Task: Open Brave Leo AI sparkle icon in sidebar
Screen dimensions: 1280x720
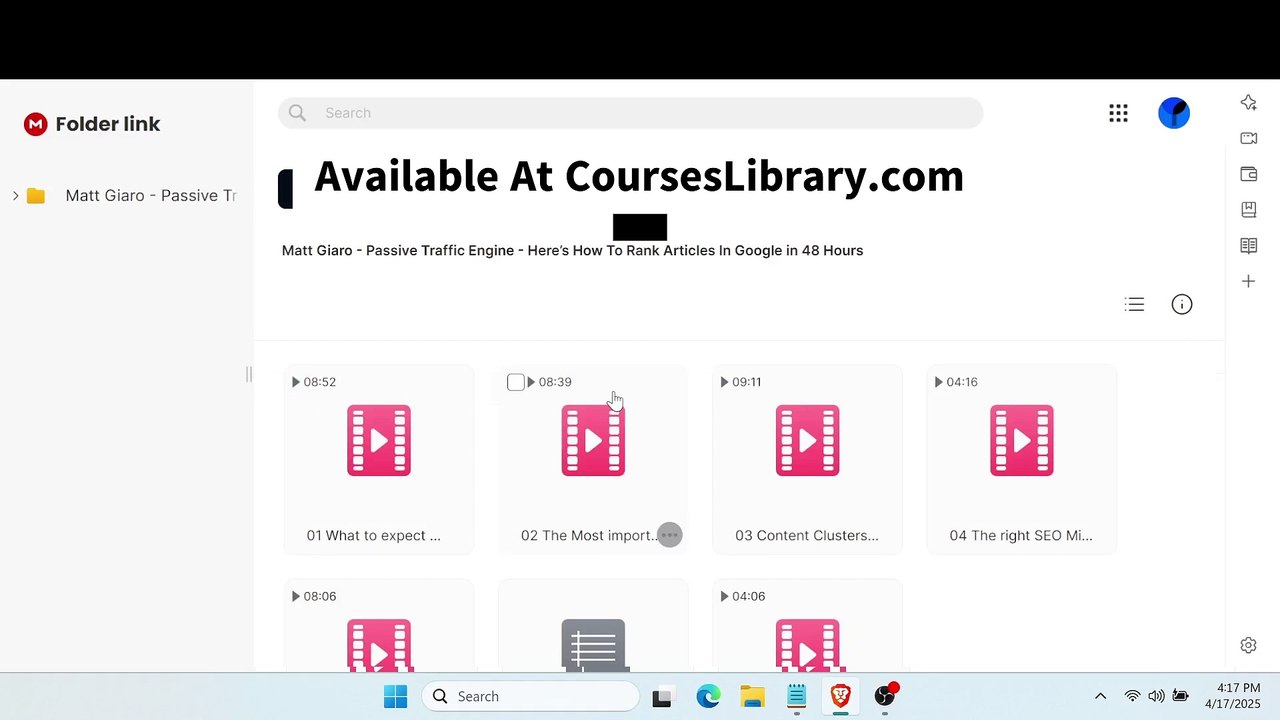Action: pyautogui.click(x=1249, y=102)
